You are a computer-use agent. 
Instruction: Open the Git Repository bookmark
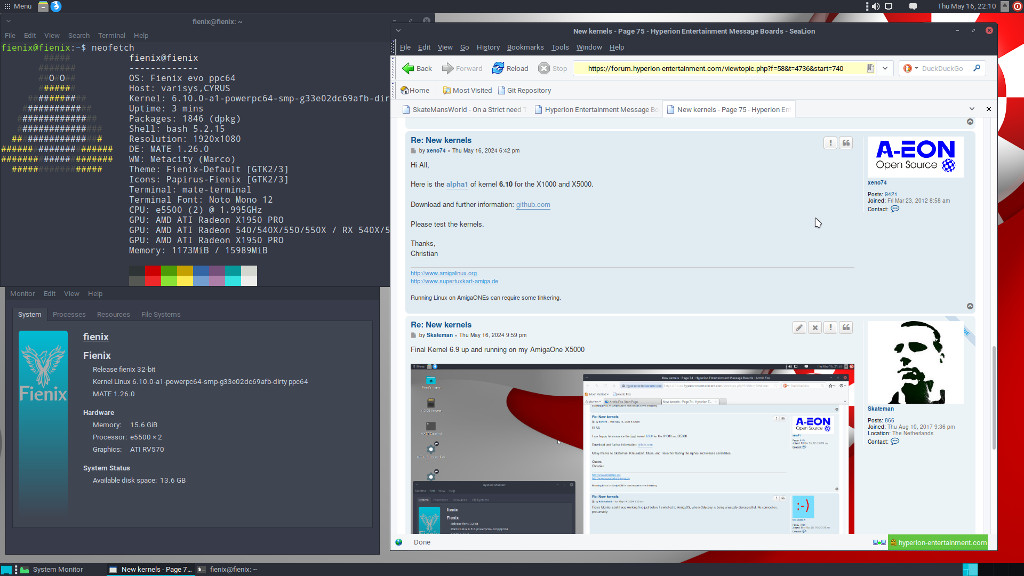(524, 90)
